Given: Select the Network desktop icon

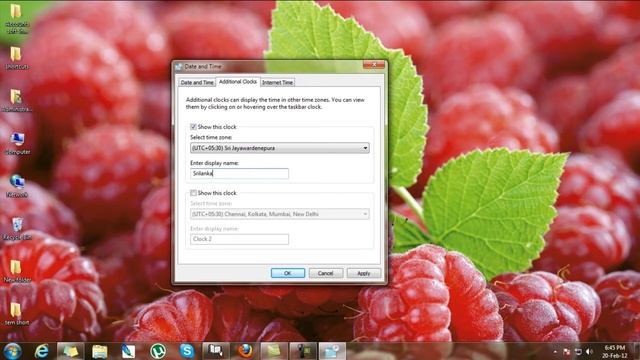Looking at the screenshot, I should coord(17,186).
